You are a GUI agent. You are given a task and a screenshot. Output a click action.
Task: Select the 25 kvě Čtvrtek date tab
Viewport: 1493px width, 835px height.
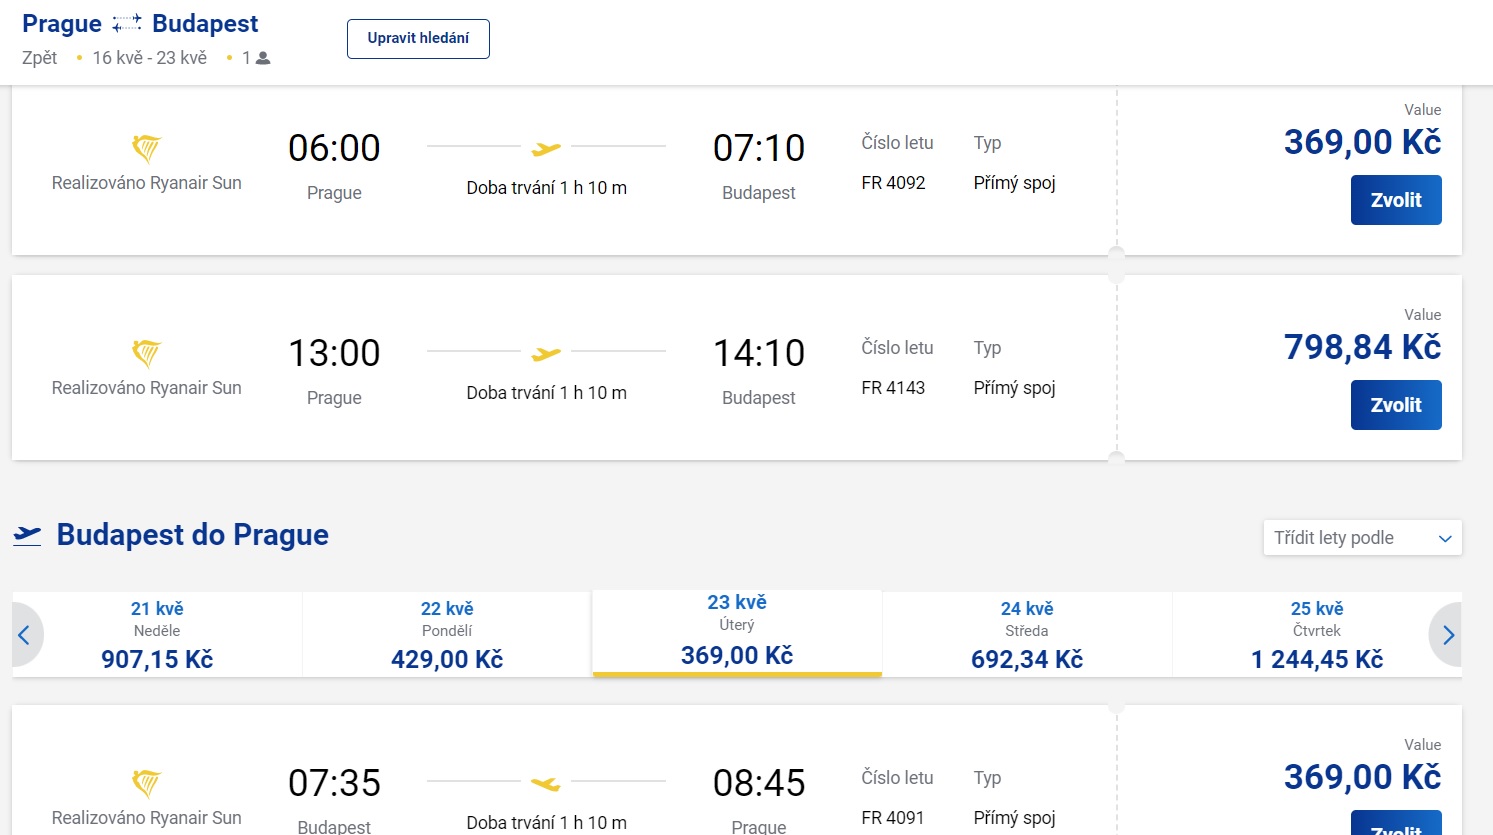[1316, 635]
